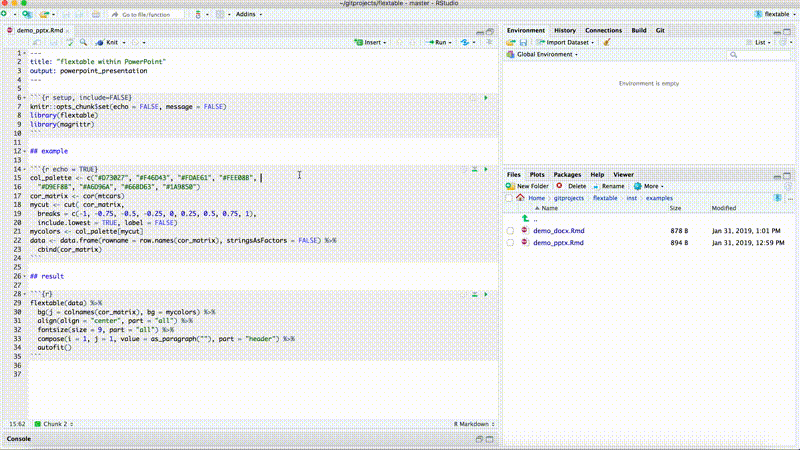Image resolution: width=800 pixels, height=450 pixels.
Task: Go to inst in the breadcrumb
Action: [632, 198]
